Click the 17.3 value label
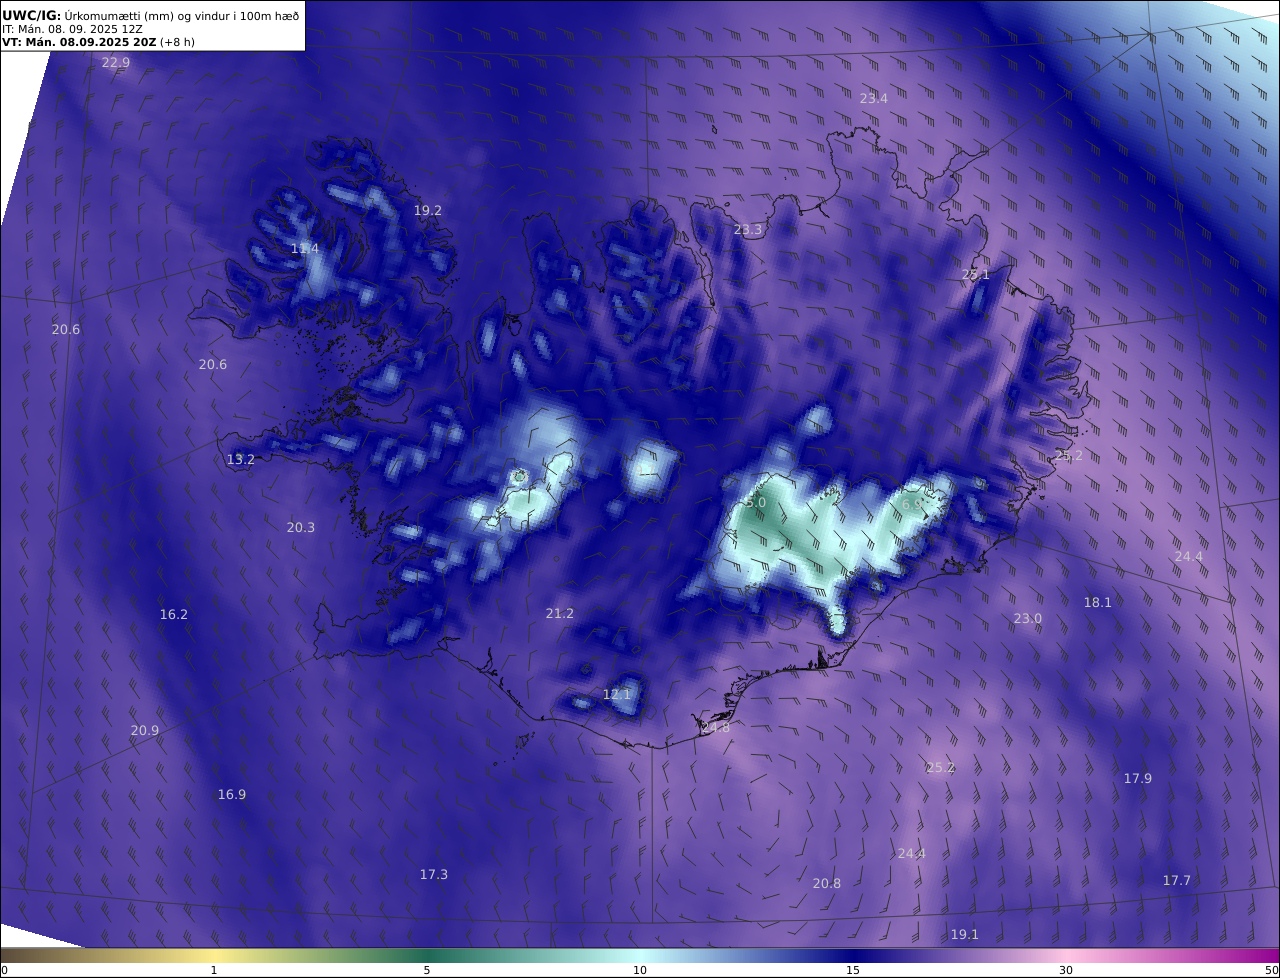Screen dimensions: 1280x978 (434, 874)
